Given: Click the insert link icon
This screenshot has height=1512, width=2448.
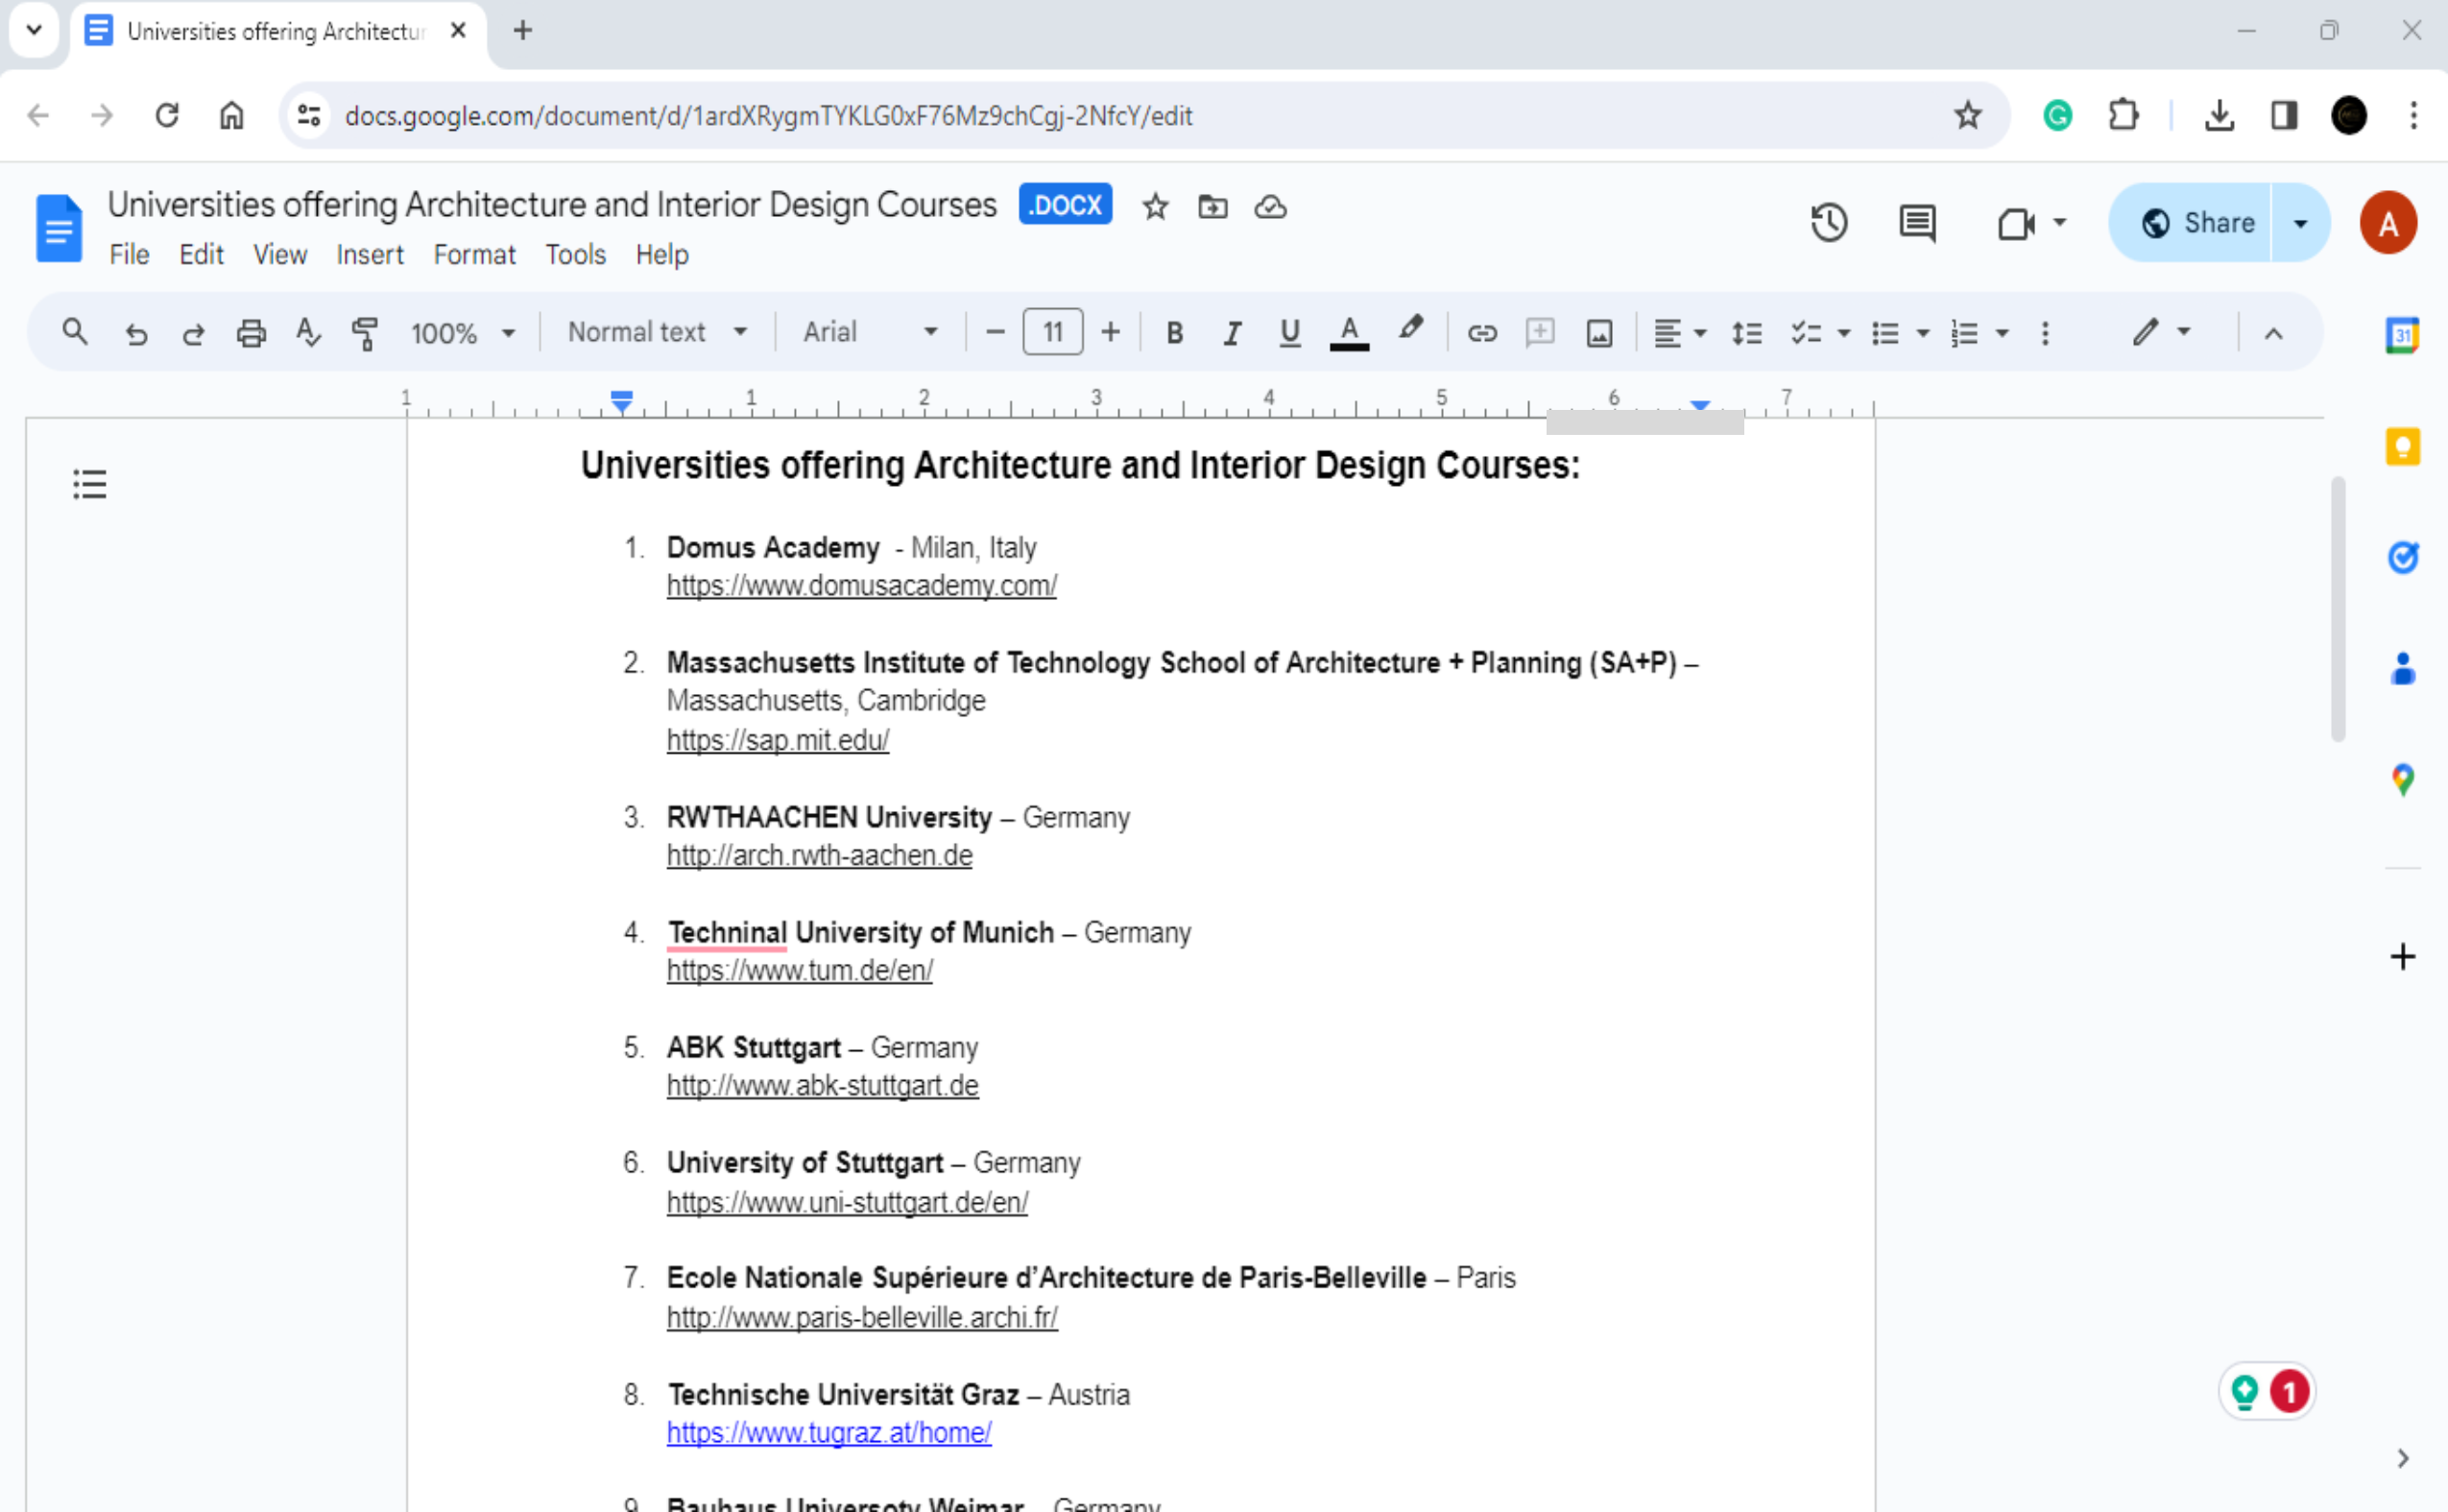Looking at the screenshot, I should click(1481, 333).
